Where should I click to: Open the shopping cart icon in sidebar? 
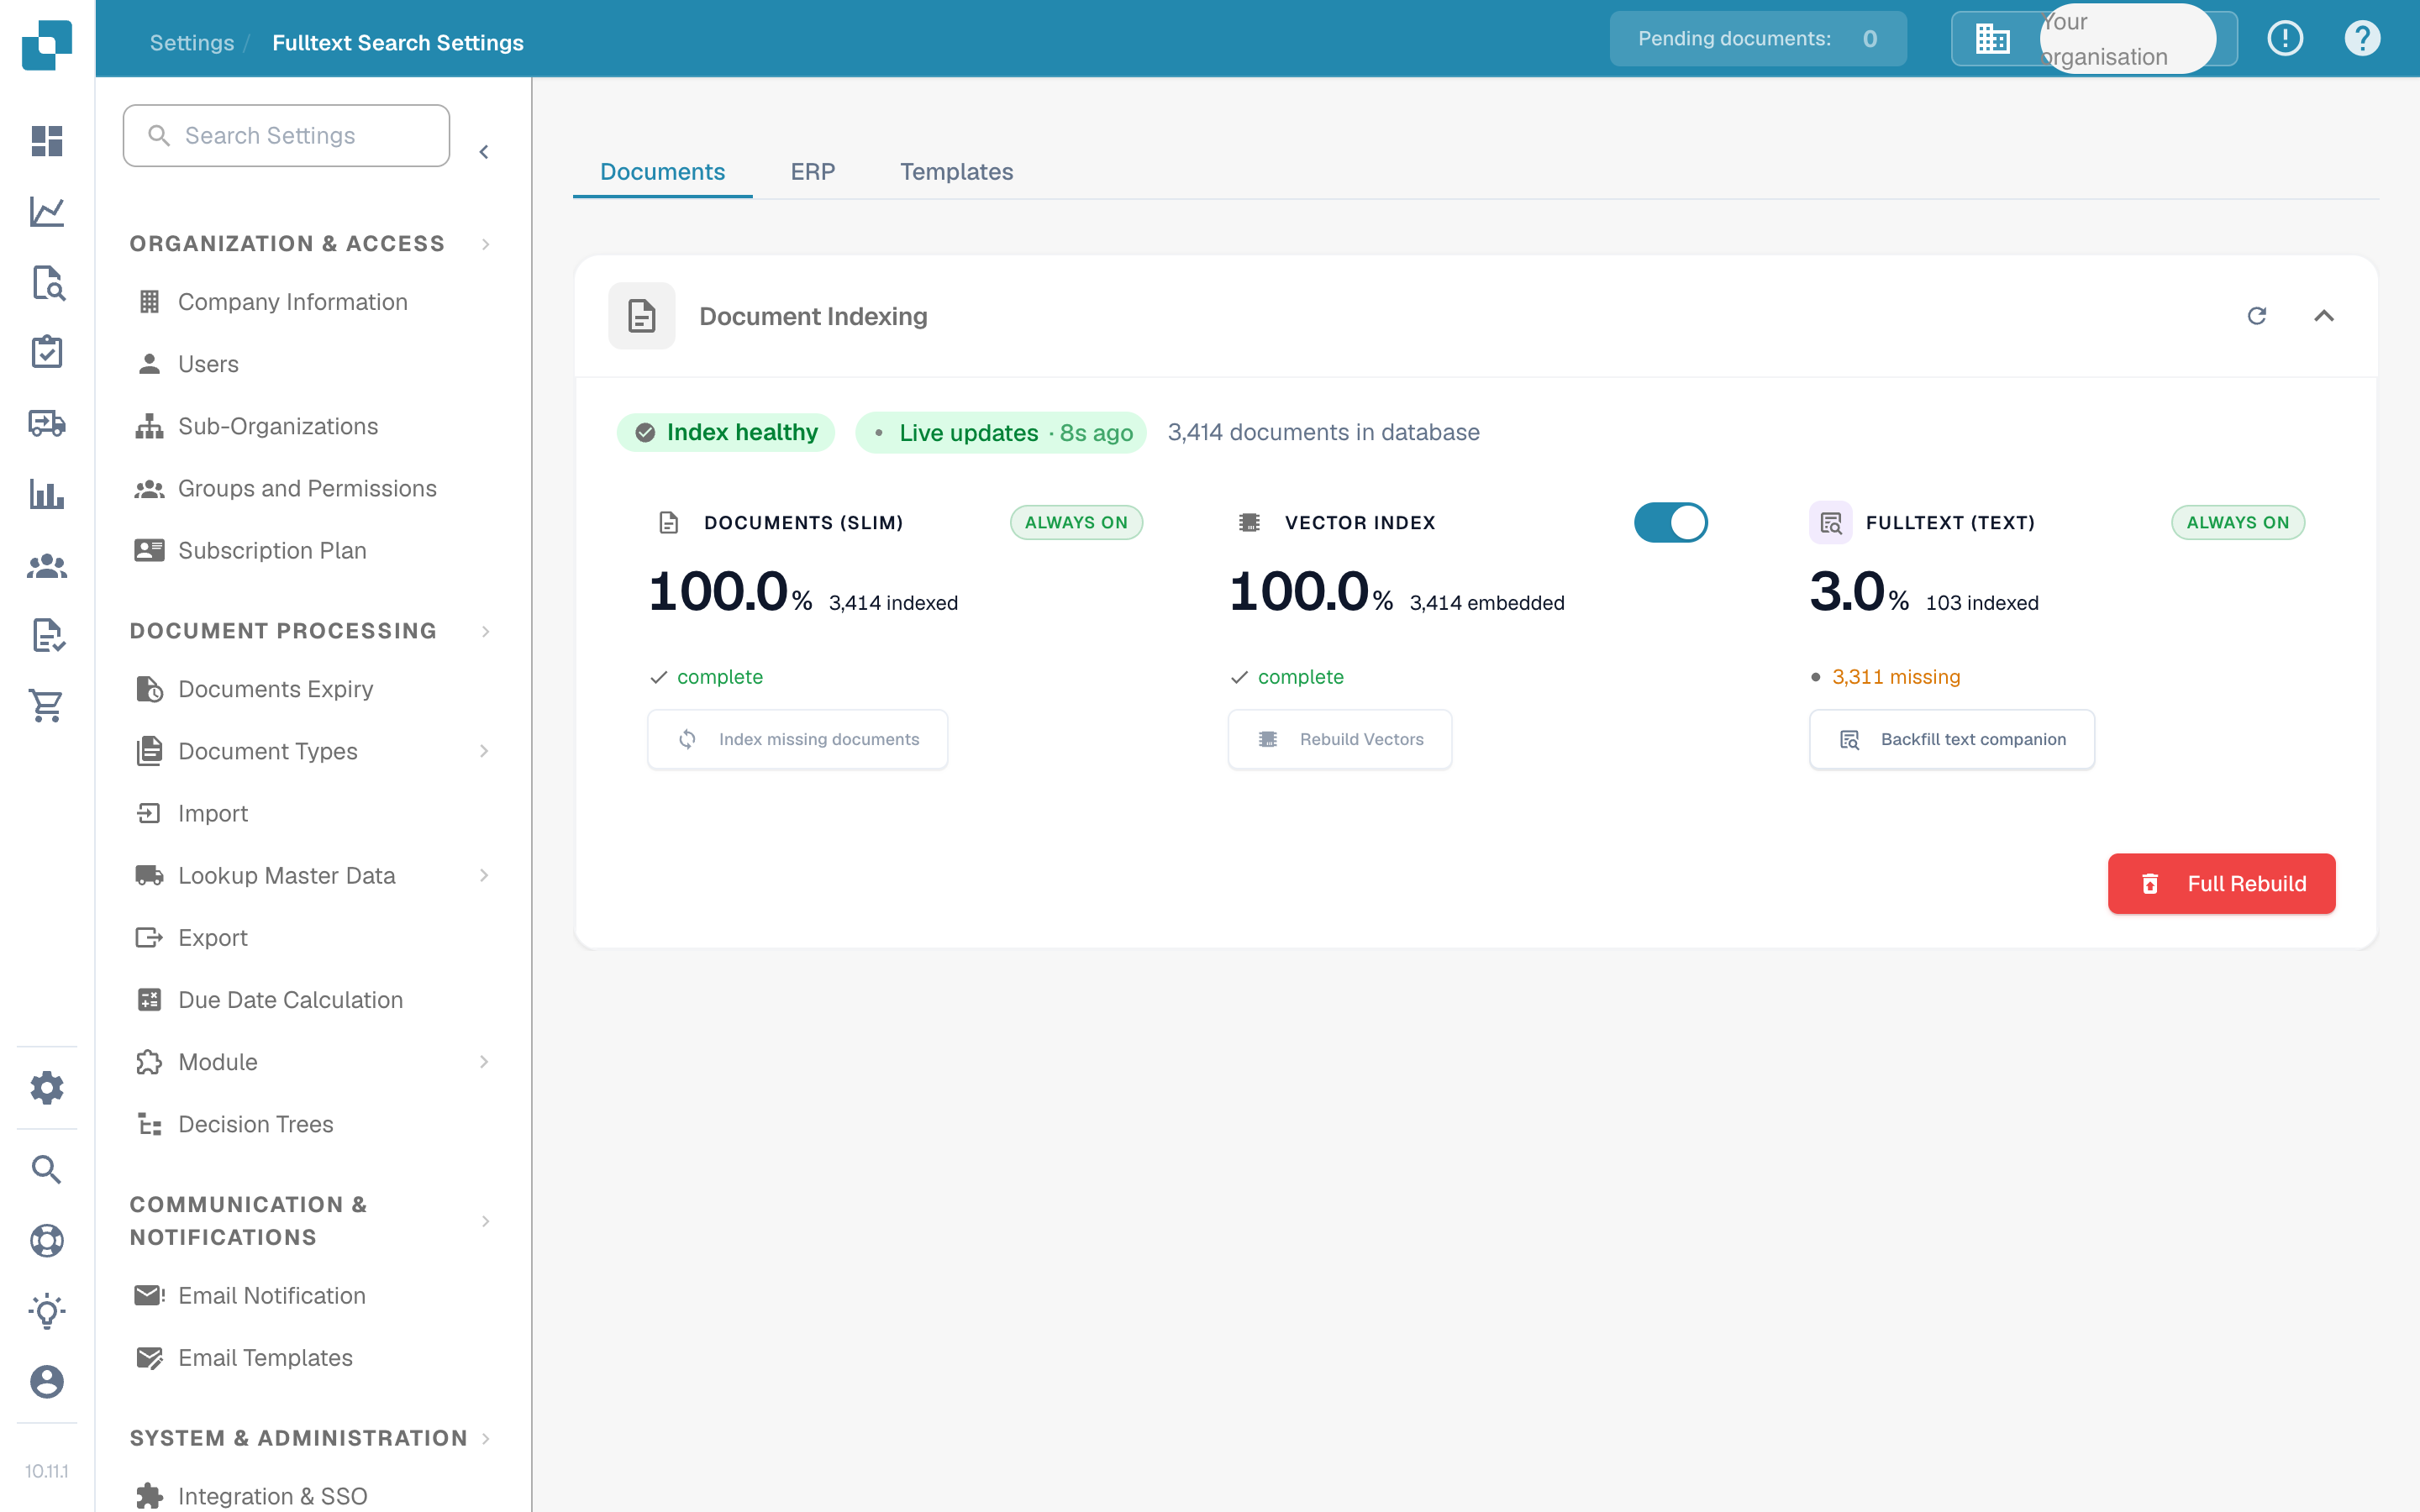click(x=47, y=706)
